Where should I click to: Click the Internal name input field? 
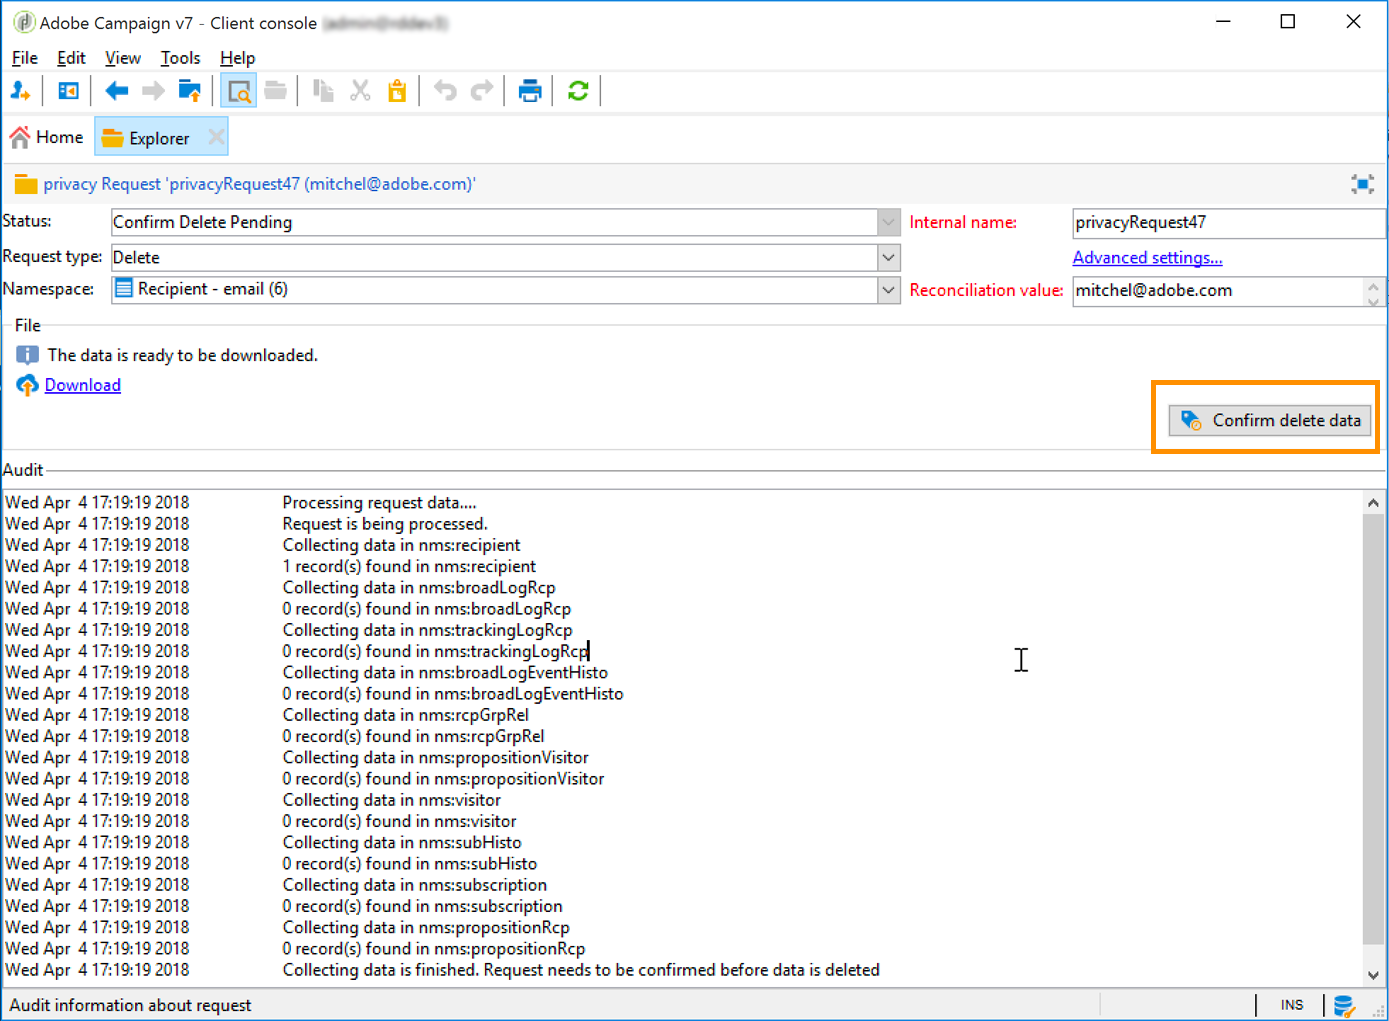pos(1228,223)
